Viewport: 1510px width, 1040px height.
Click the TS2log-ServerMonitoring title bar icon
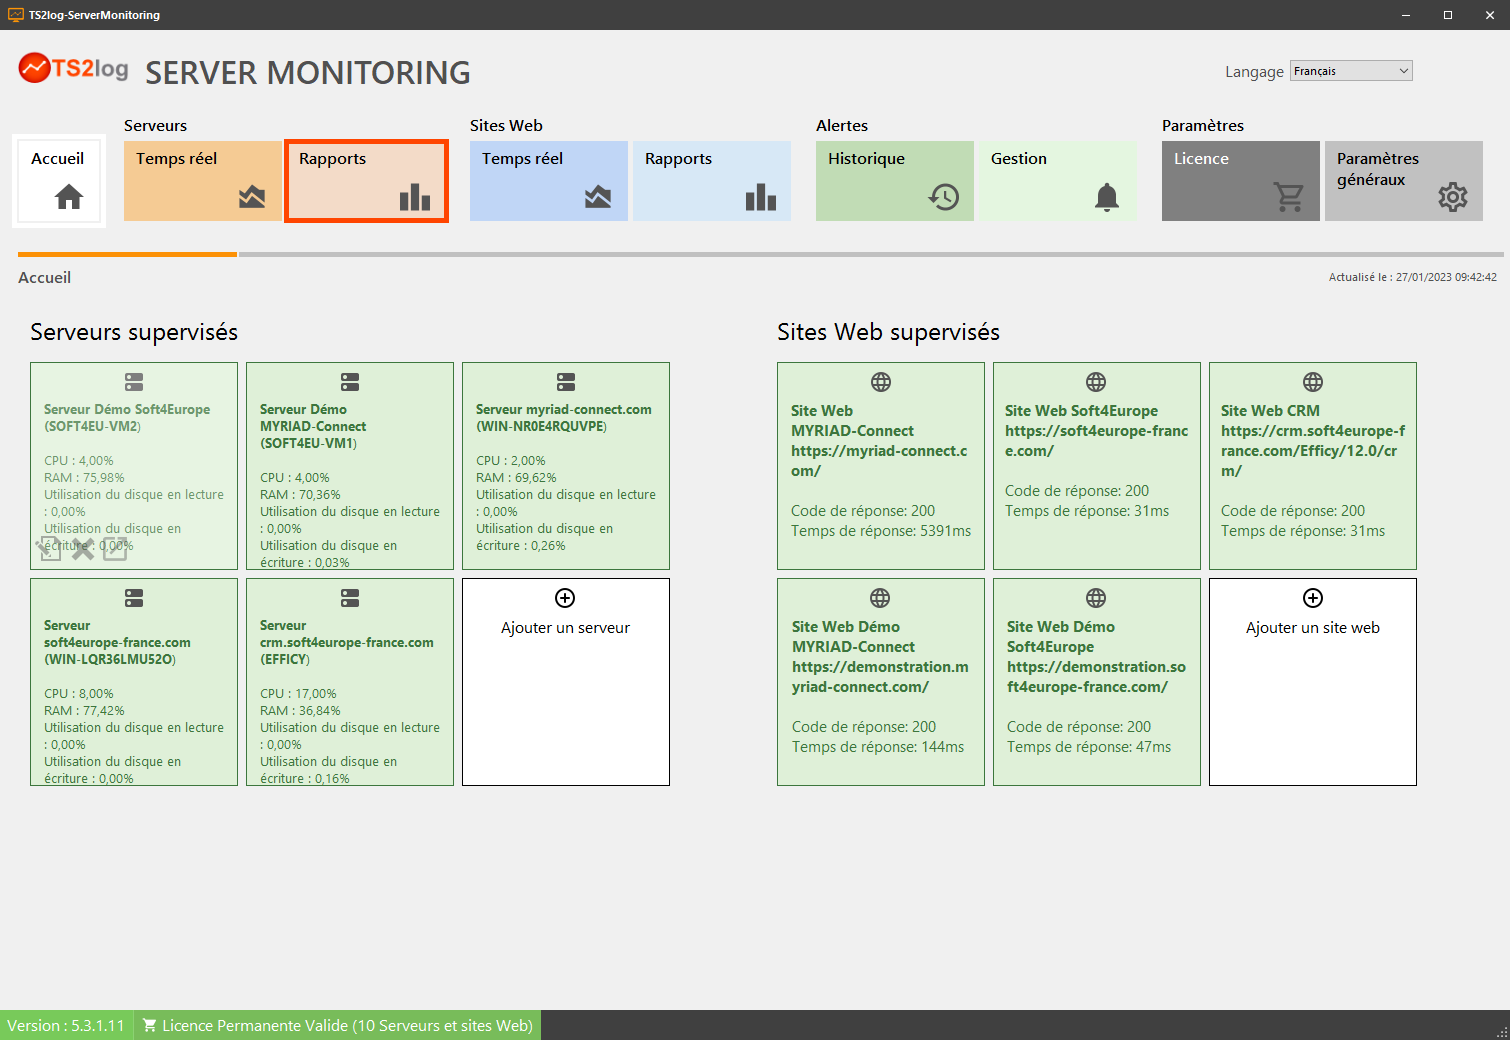click(x=15, y=15)
